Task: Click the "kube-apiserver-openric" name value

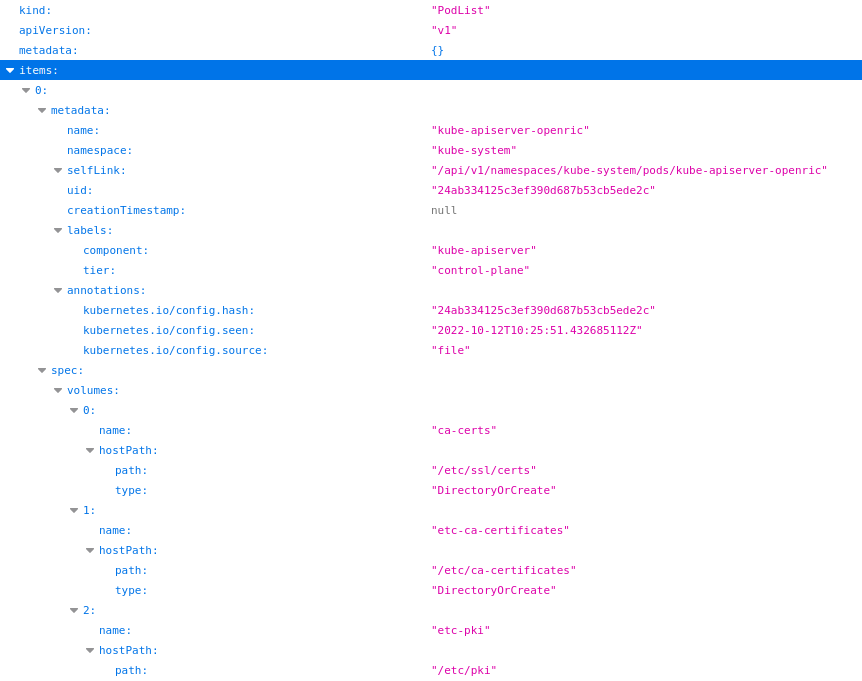Action: click(510, 130)
